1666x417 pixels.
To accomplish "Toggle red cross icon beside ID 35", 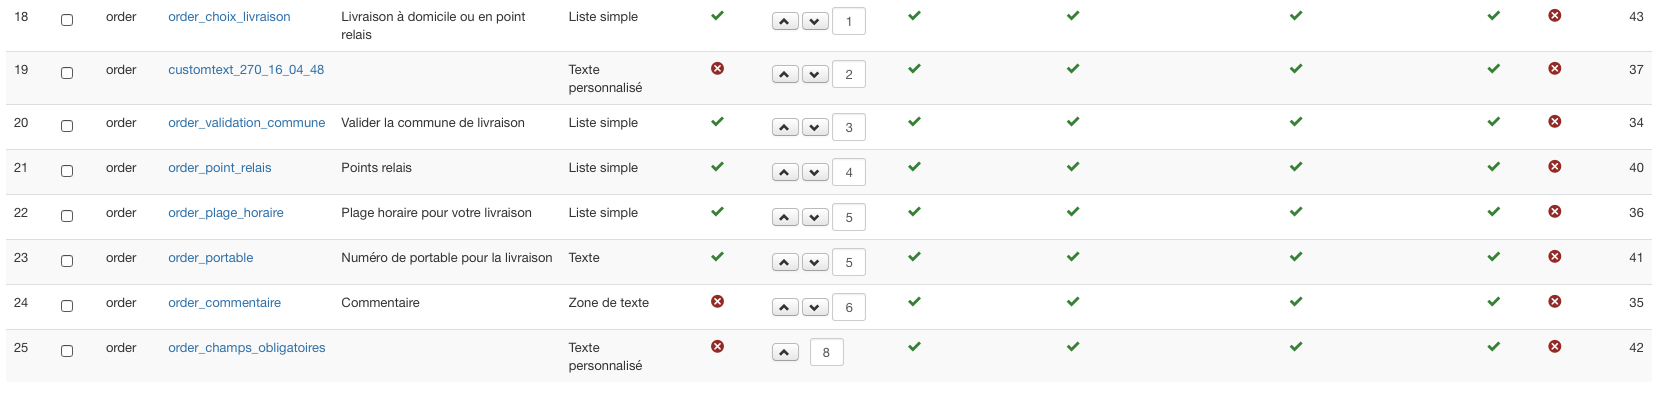I will [x=1554, y=302].
